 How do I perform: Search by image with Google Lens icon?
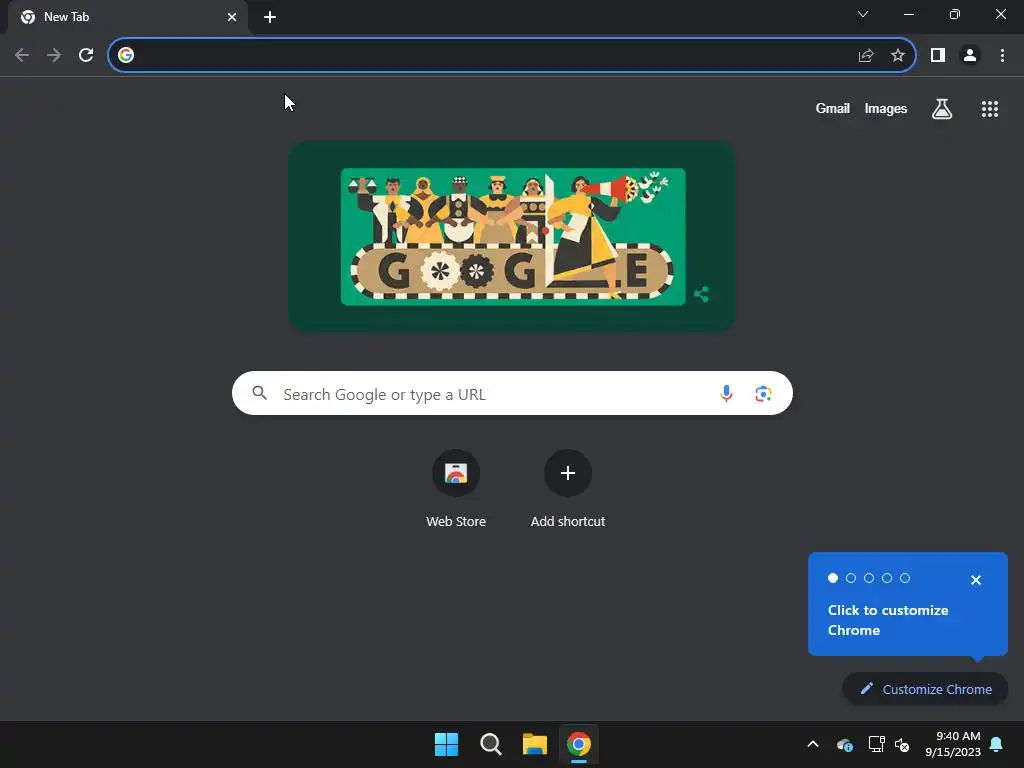click(763, 394)
